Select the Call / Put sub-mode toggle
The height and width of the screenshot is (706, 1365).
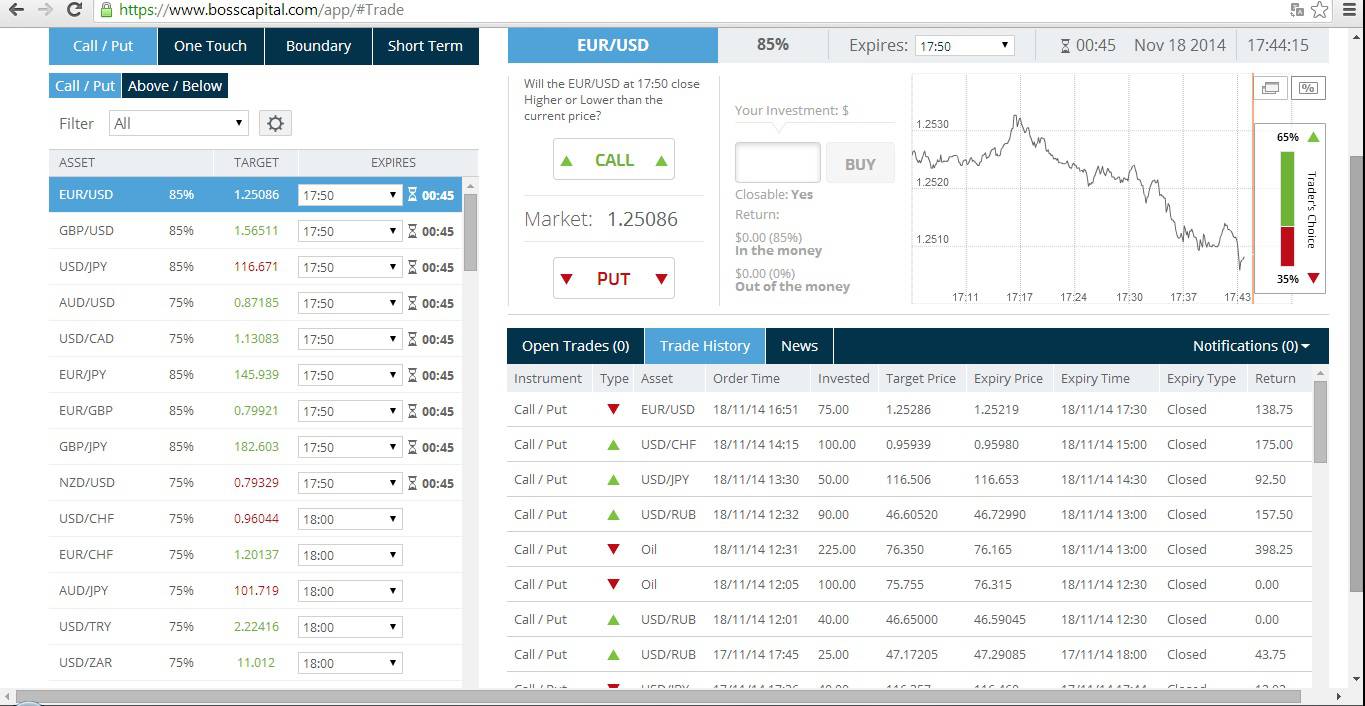85,86
